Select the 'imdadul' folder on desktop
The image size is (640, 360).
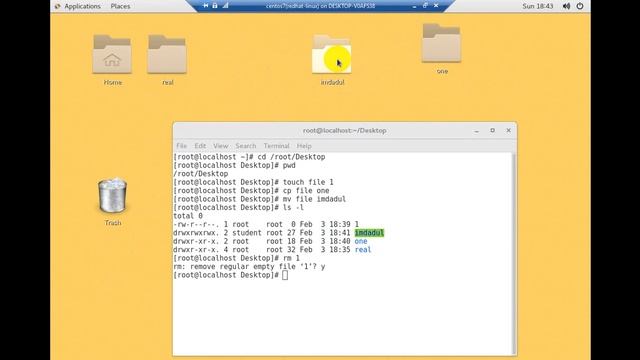[331, 54]
